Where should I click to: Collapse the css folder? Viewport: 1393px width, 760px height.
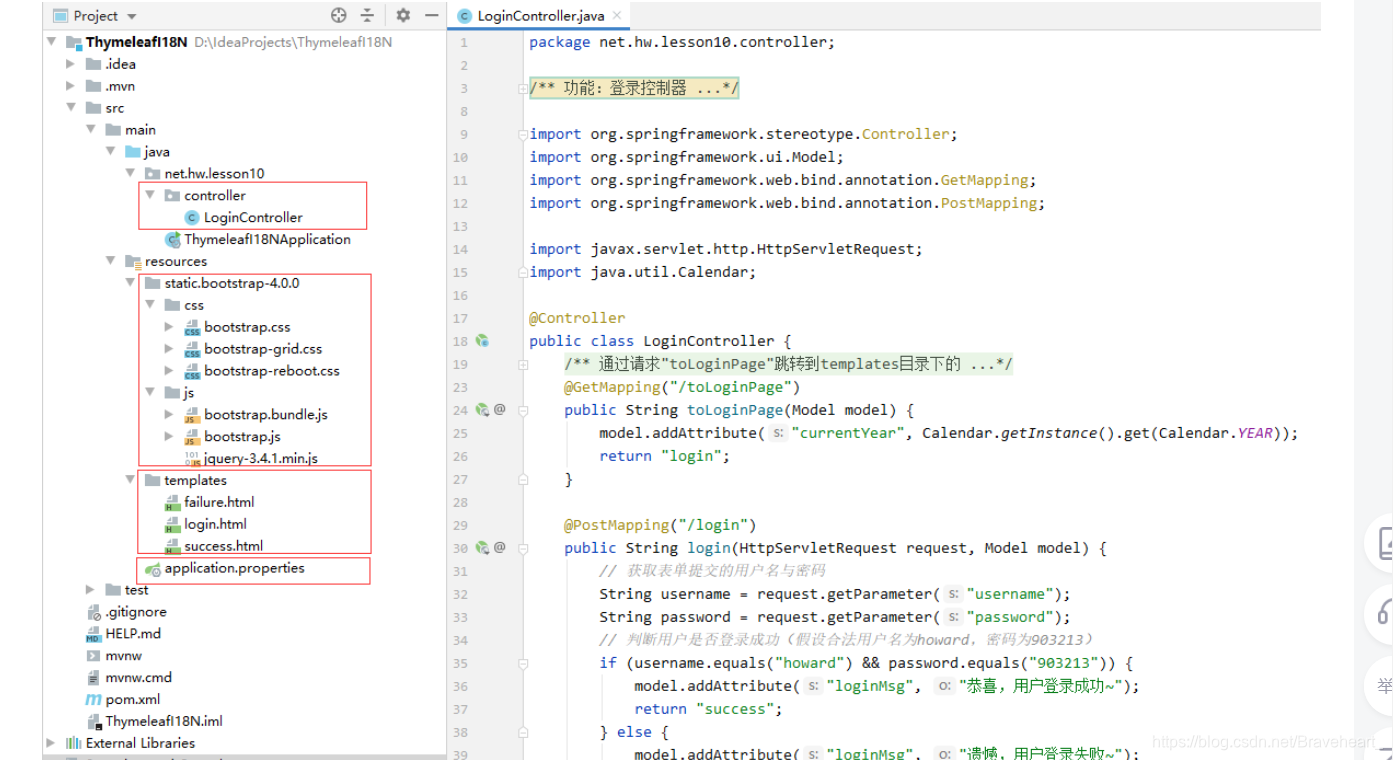[x=150, y=305]
